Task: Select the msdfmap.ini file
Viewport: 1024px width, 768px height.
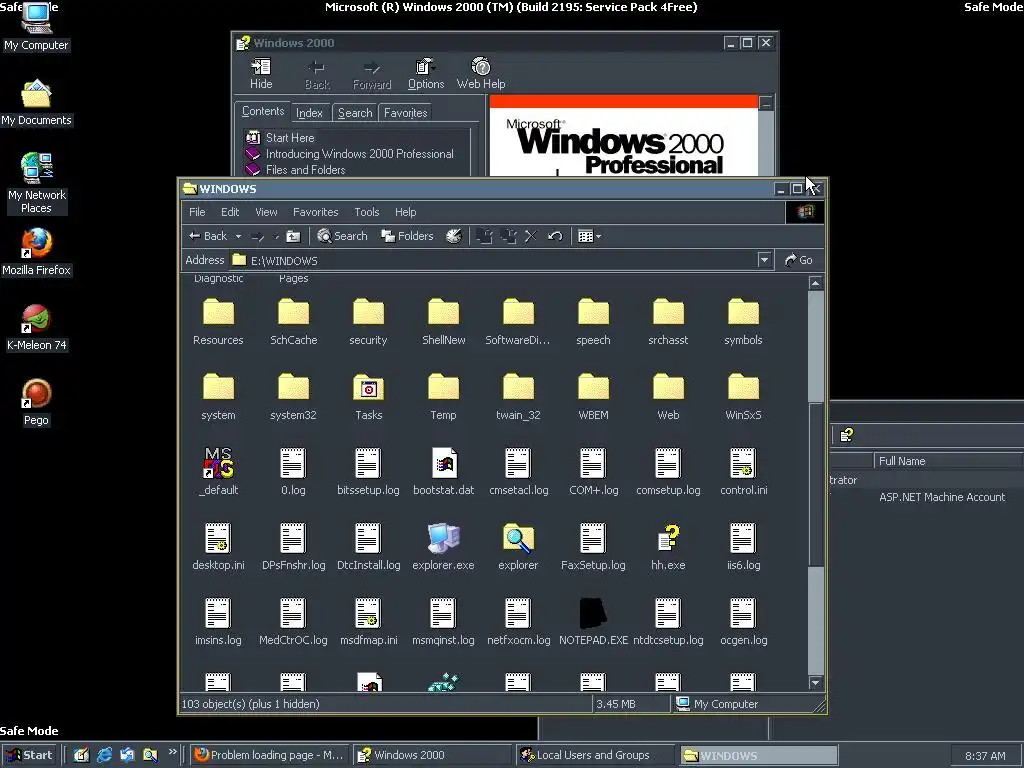Action: (x=368, y=622)
